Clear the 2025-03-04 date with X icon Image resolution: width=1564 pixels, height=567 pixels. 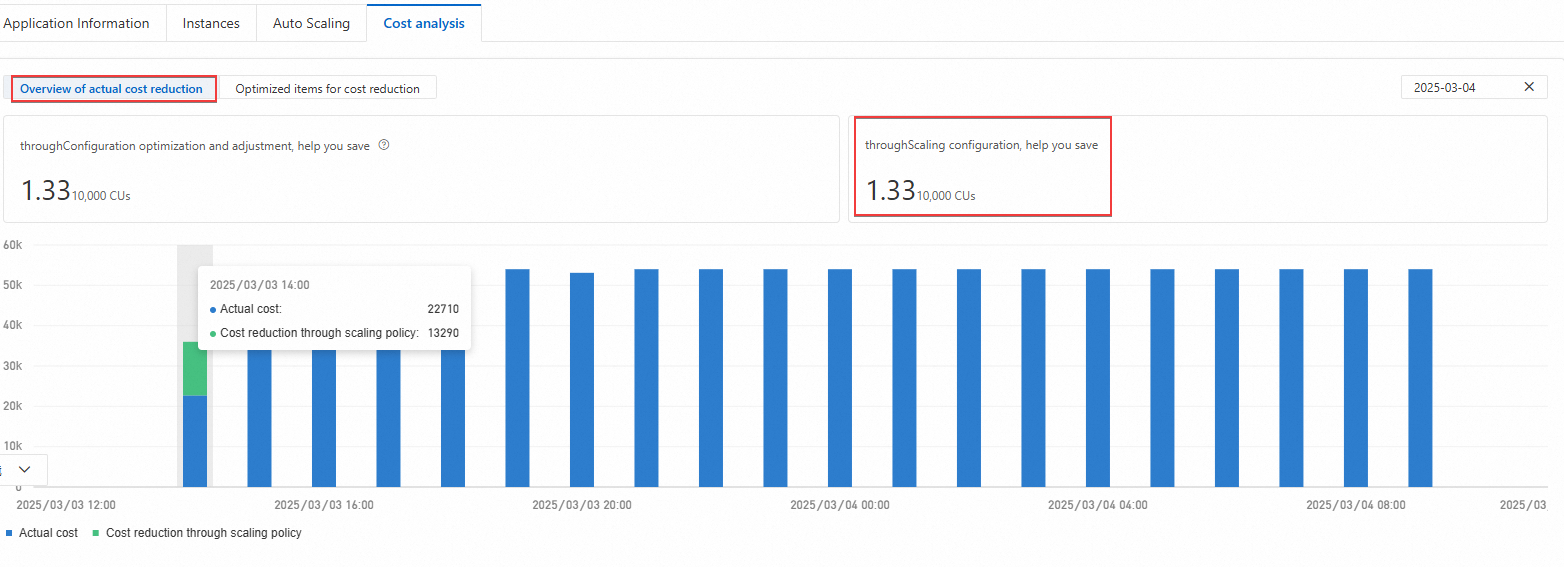pyautogui.click(x=1528, y=87)
